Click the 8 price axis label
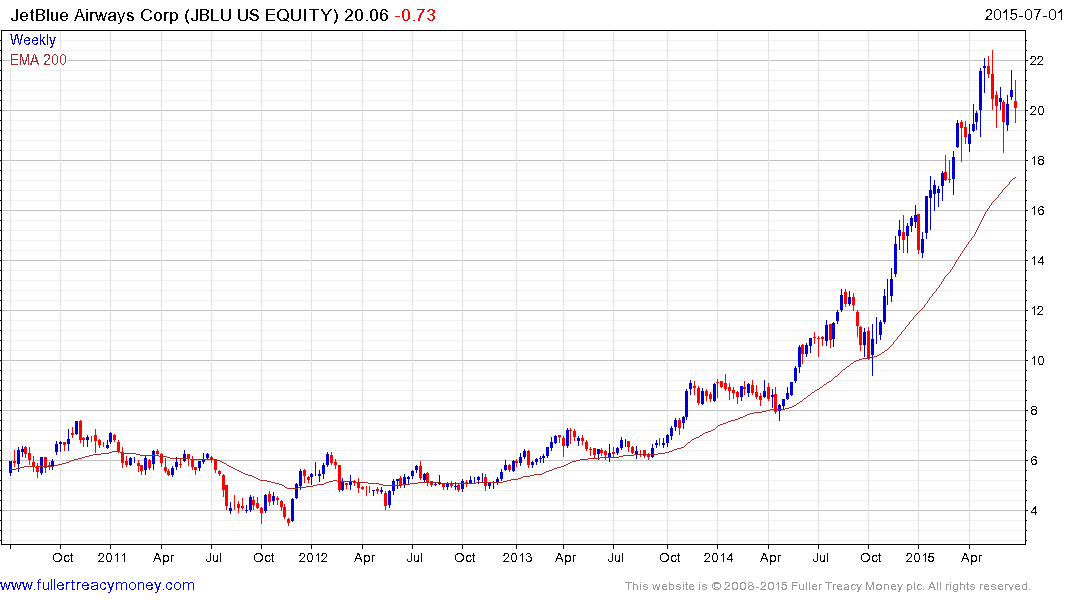The width and height of the screenshot is (1075, 600). [x=1035, y=411]
